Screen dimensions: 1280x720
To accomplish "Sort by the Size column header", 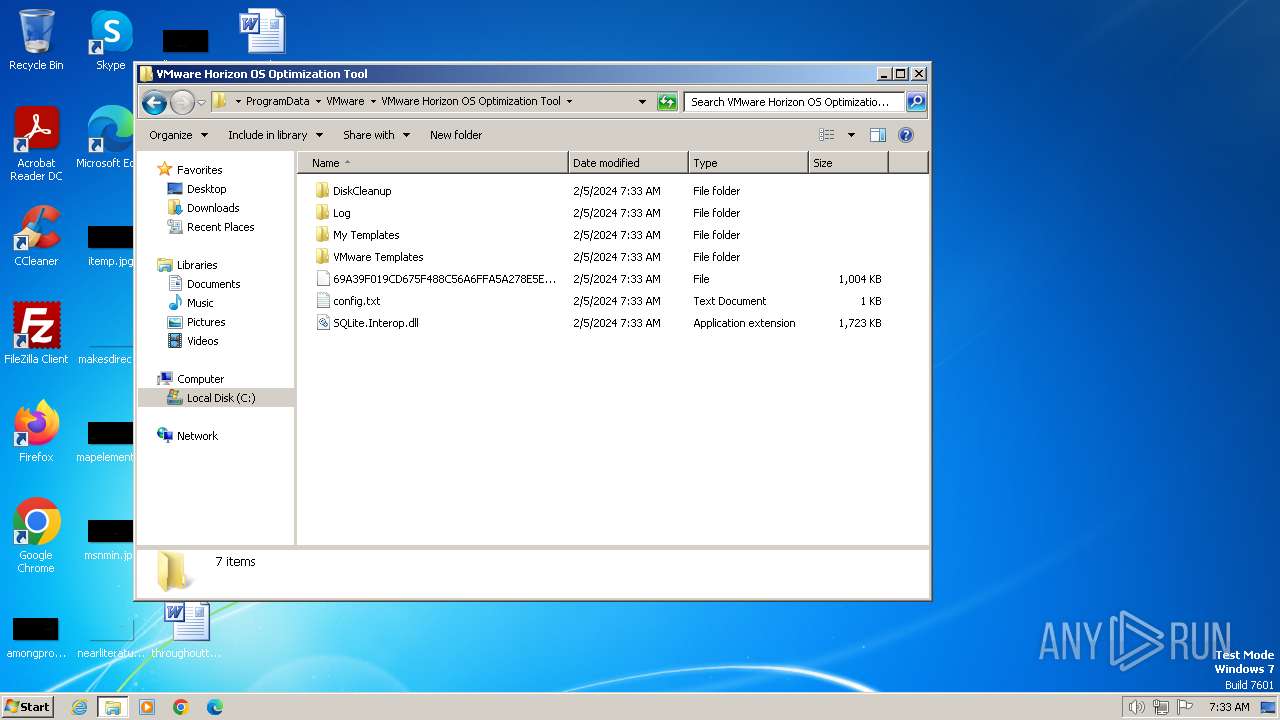I will click(848, 163).
